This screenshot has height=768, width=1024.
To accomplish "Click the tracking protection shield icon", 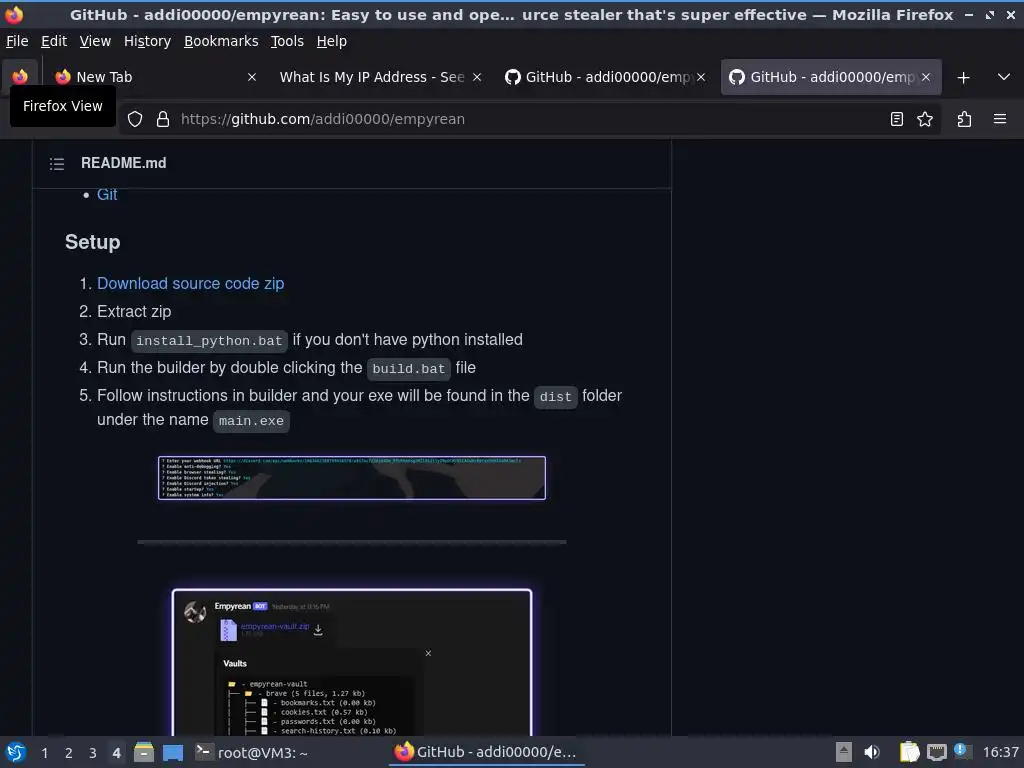I will point(135,119).
